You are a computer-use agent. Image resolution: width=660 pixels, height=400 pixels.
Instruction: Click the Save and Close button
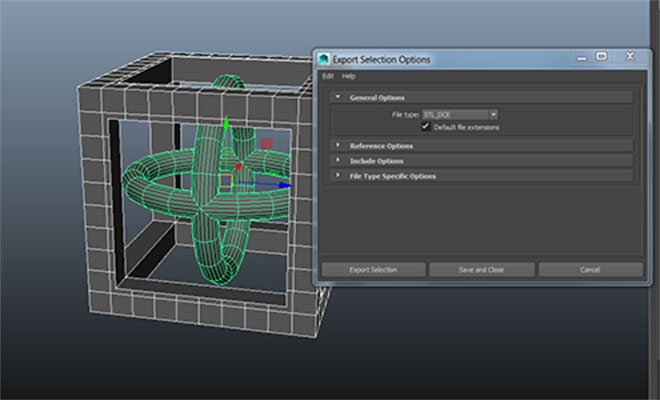[x=482, y=269]
